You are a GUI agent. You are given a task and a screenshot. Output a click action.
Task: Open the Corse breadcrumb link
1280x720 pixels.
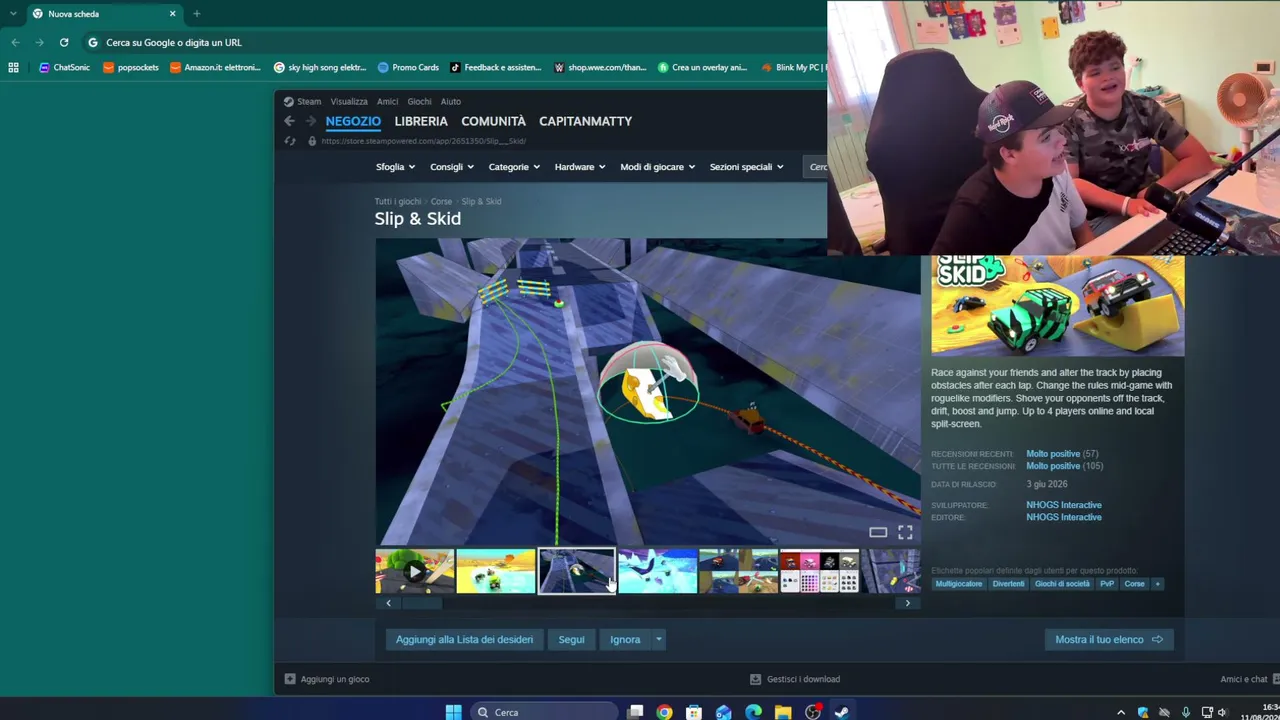coord(441,202)
